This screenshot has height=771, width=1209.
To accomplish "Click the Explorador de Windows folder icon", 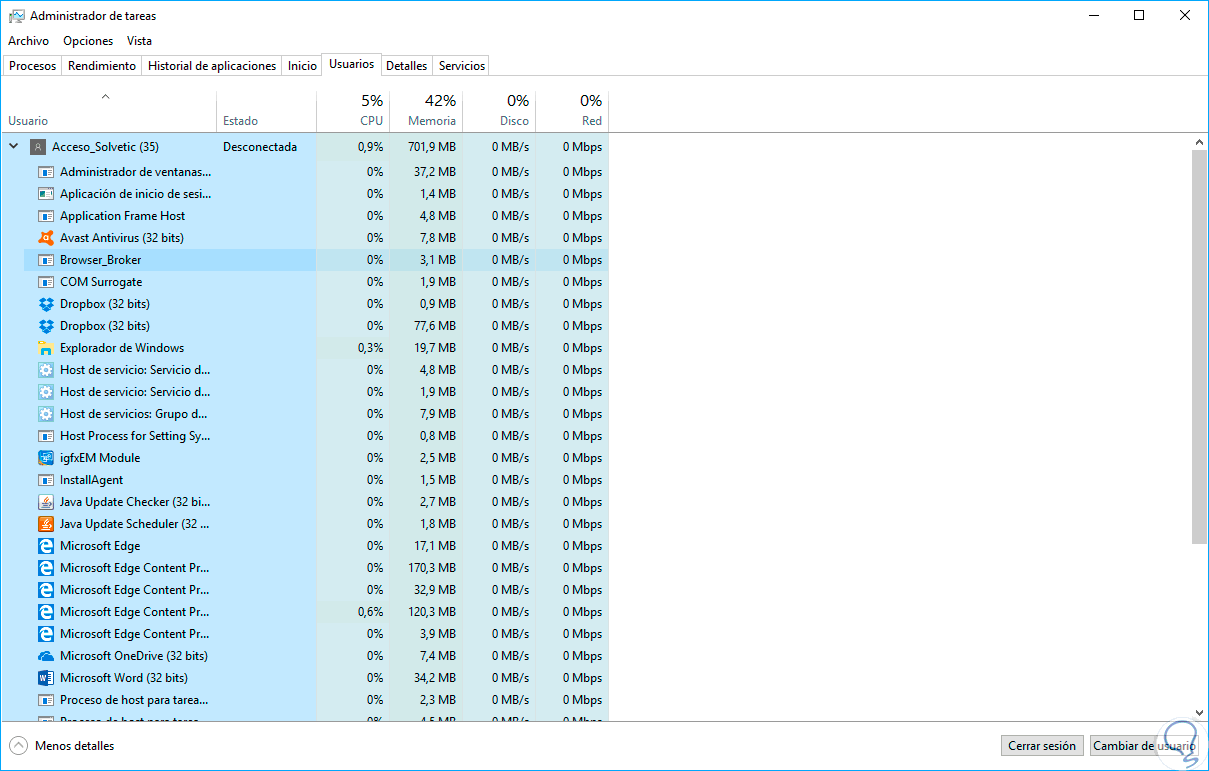I will click(x=45, y=348).
